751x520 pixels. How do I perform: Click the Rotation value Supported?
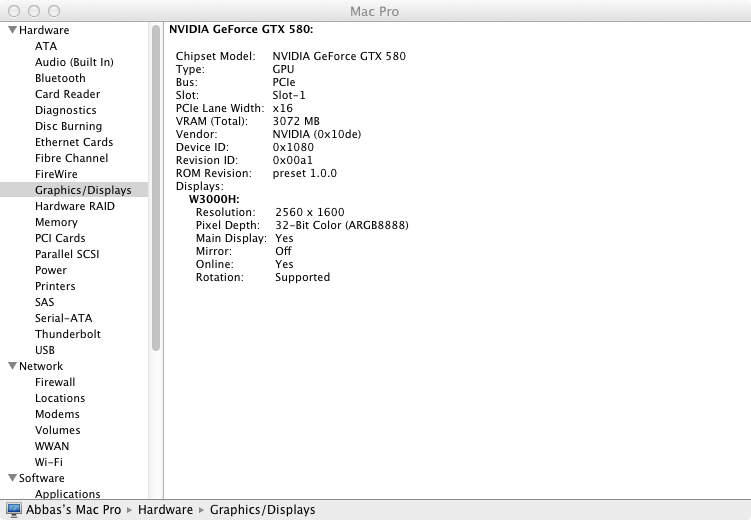(303, 277)
